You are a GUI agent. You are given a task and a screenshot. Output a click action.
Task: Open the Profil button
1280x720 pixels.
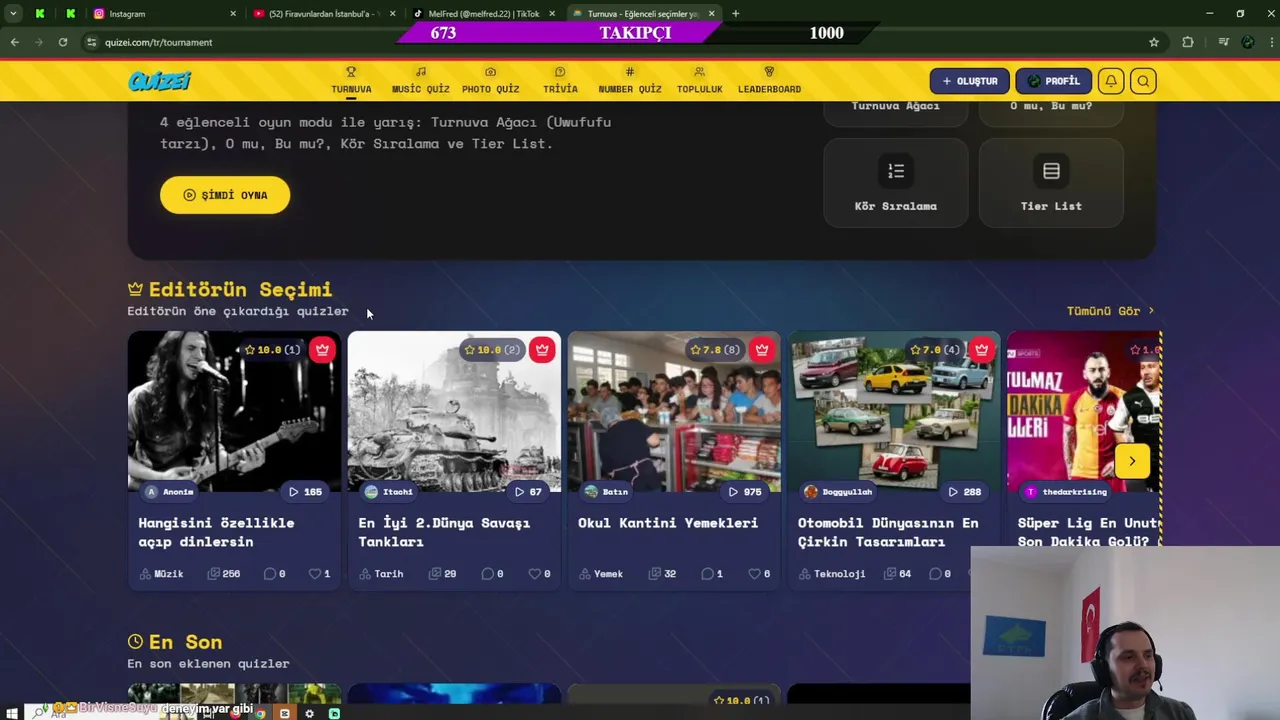(1053, 81)
